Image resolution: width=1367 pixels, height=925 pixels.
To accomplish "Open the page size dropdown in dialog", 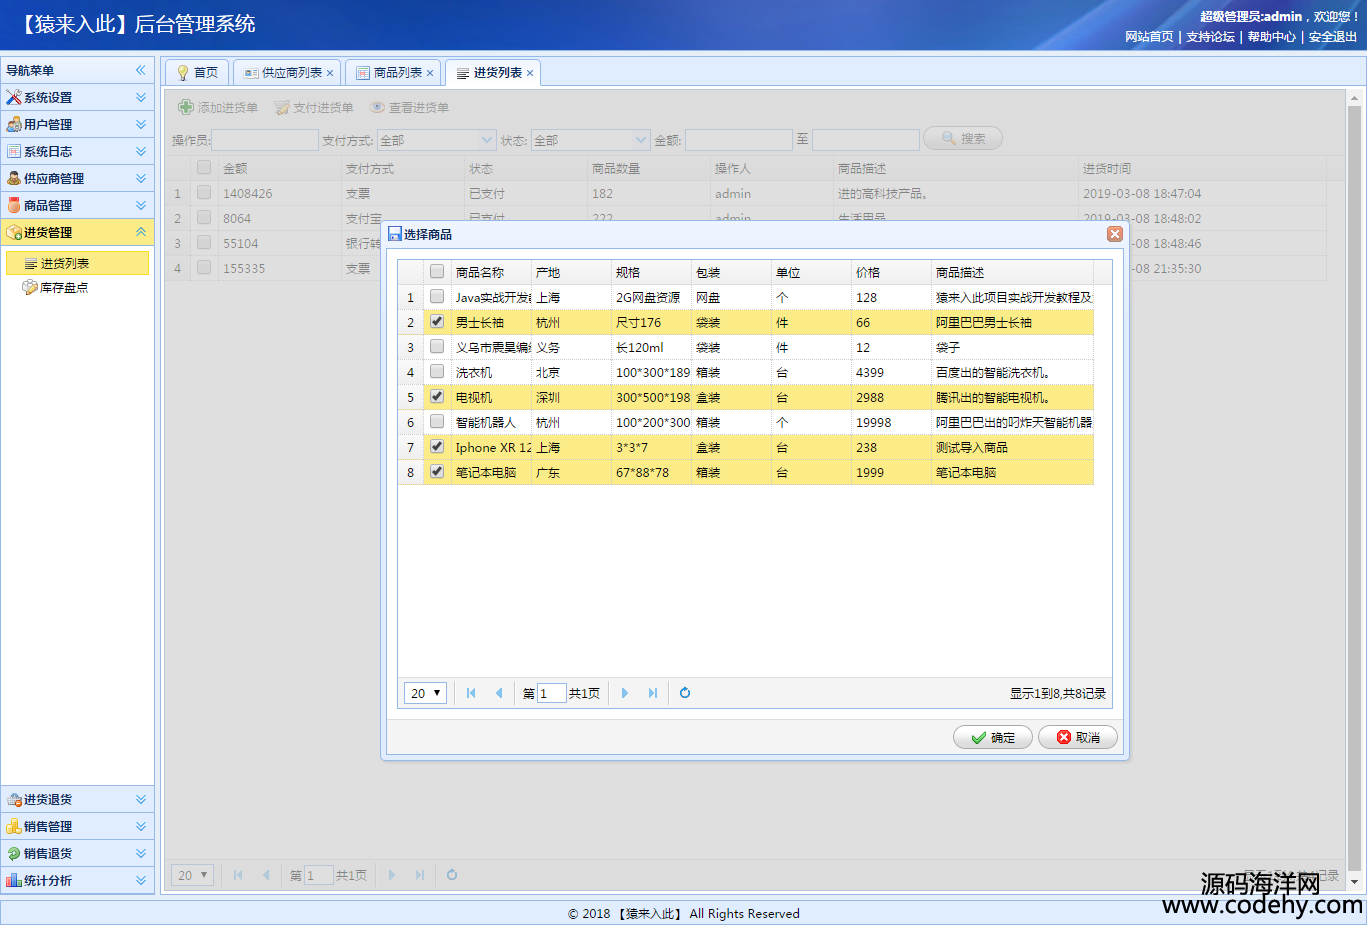I will [x=425, y=693].
